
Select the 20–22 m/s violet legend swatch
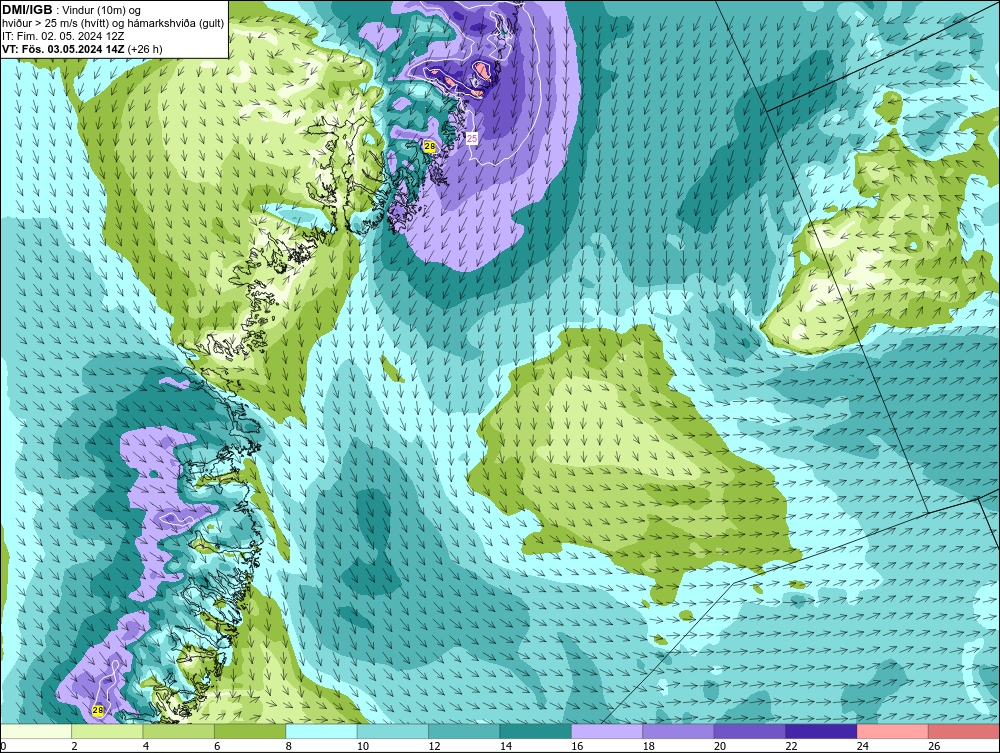[750, 731]
